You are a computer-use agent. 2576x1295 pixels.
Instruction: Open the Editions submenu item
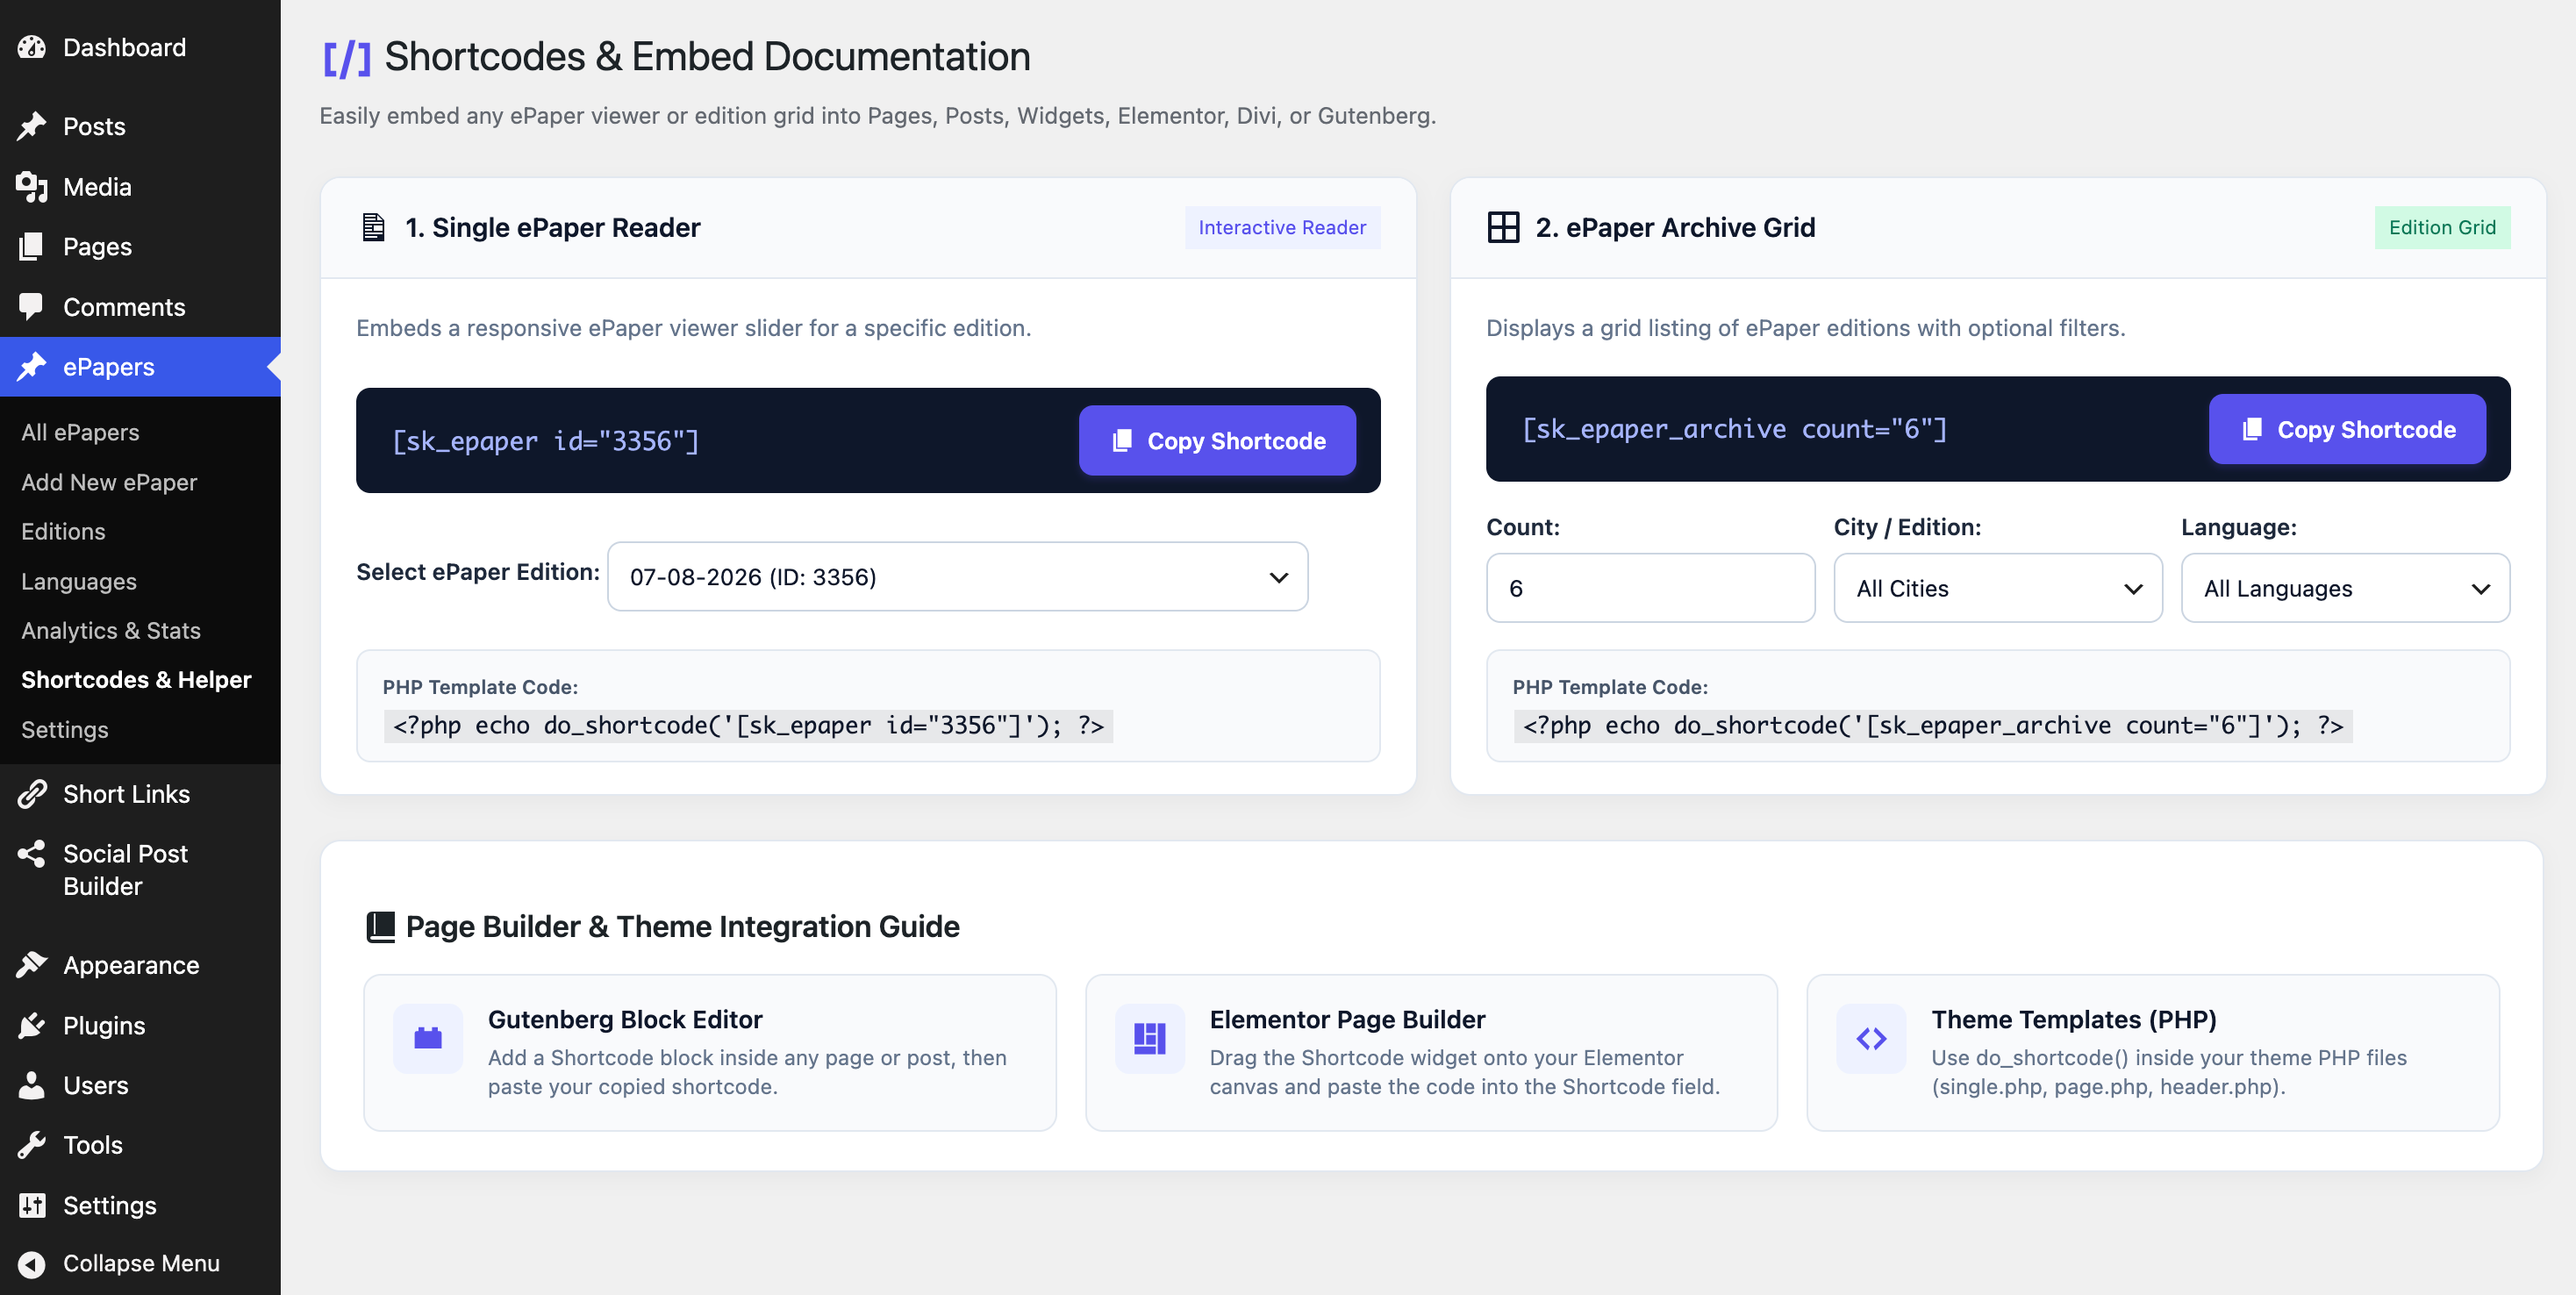pos(63,531)
